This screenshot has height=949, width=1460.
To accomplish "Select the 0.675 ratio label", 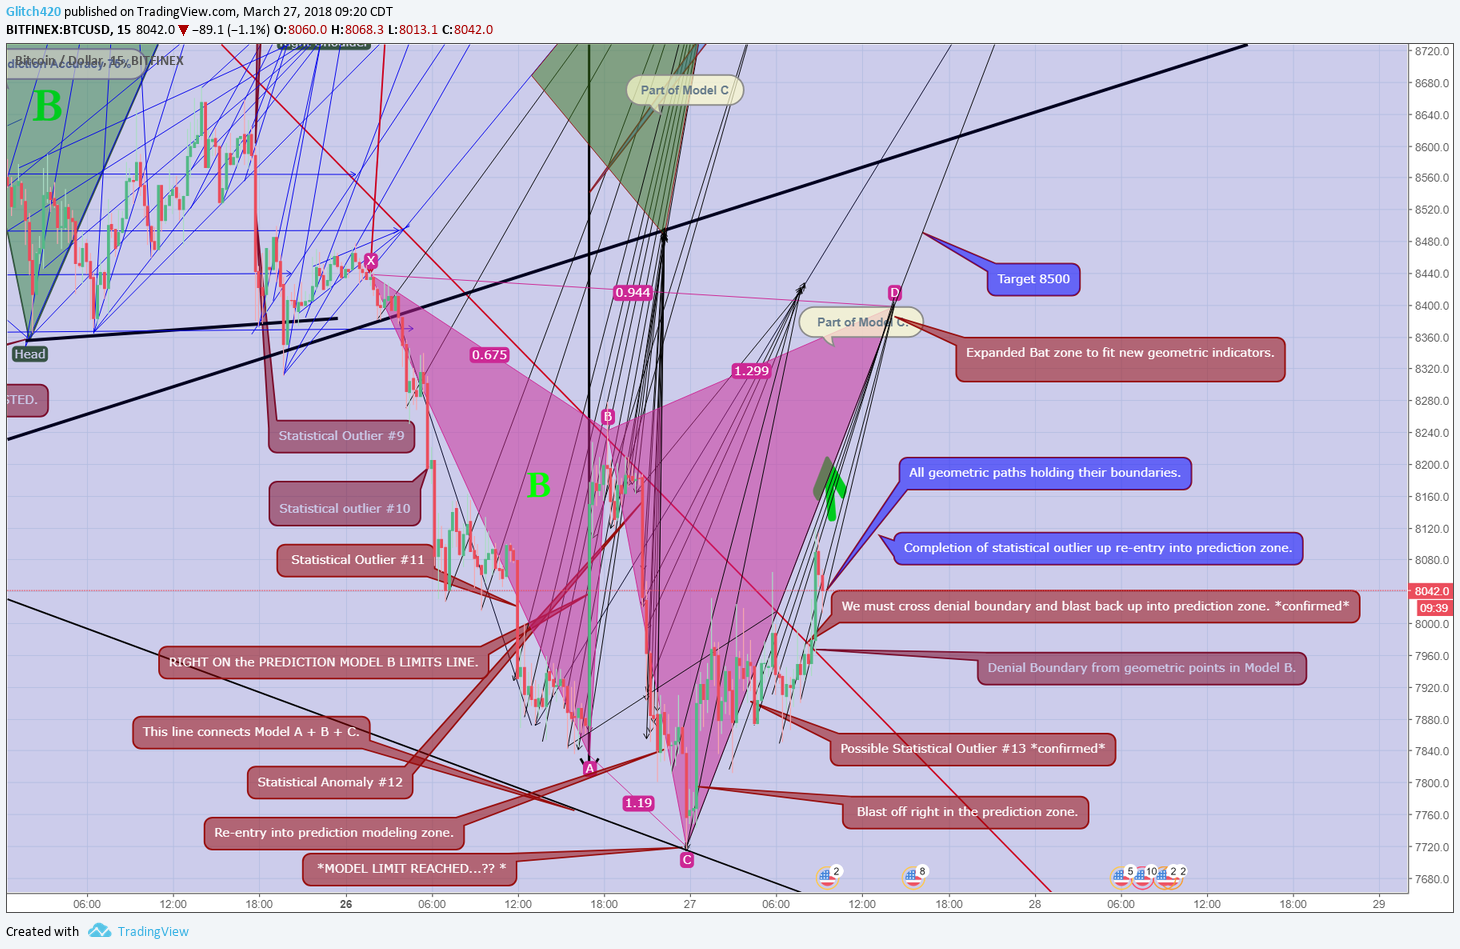I will (x=489, y=355).
